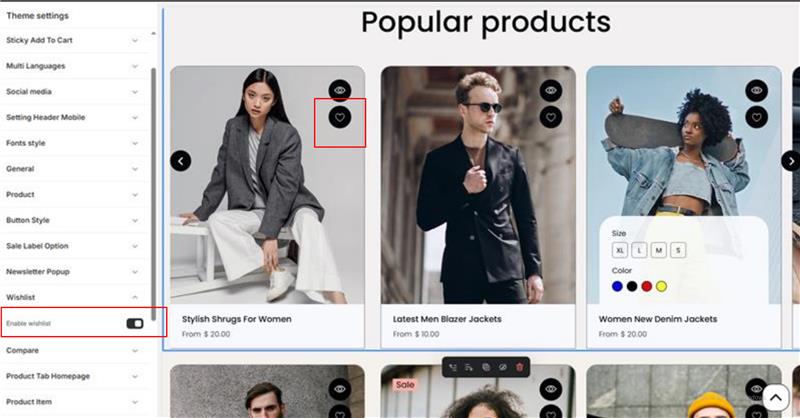800x418 pixels.
Task: Click the Stylish Shrugs For Women product photo
Action: [x=267, y=185]
